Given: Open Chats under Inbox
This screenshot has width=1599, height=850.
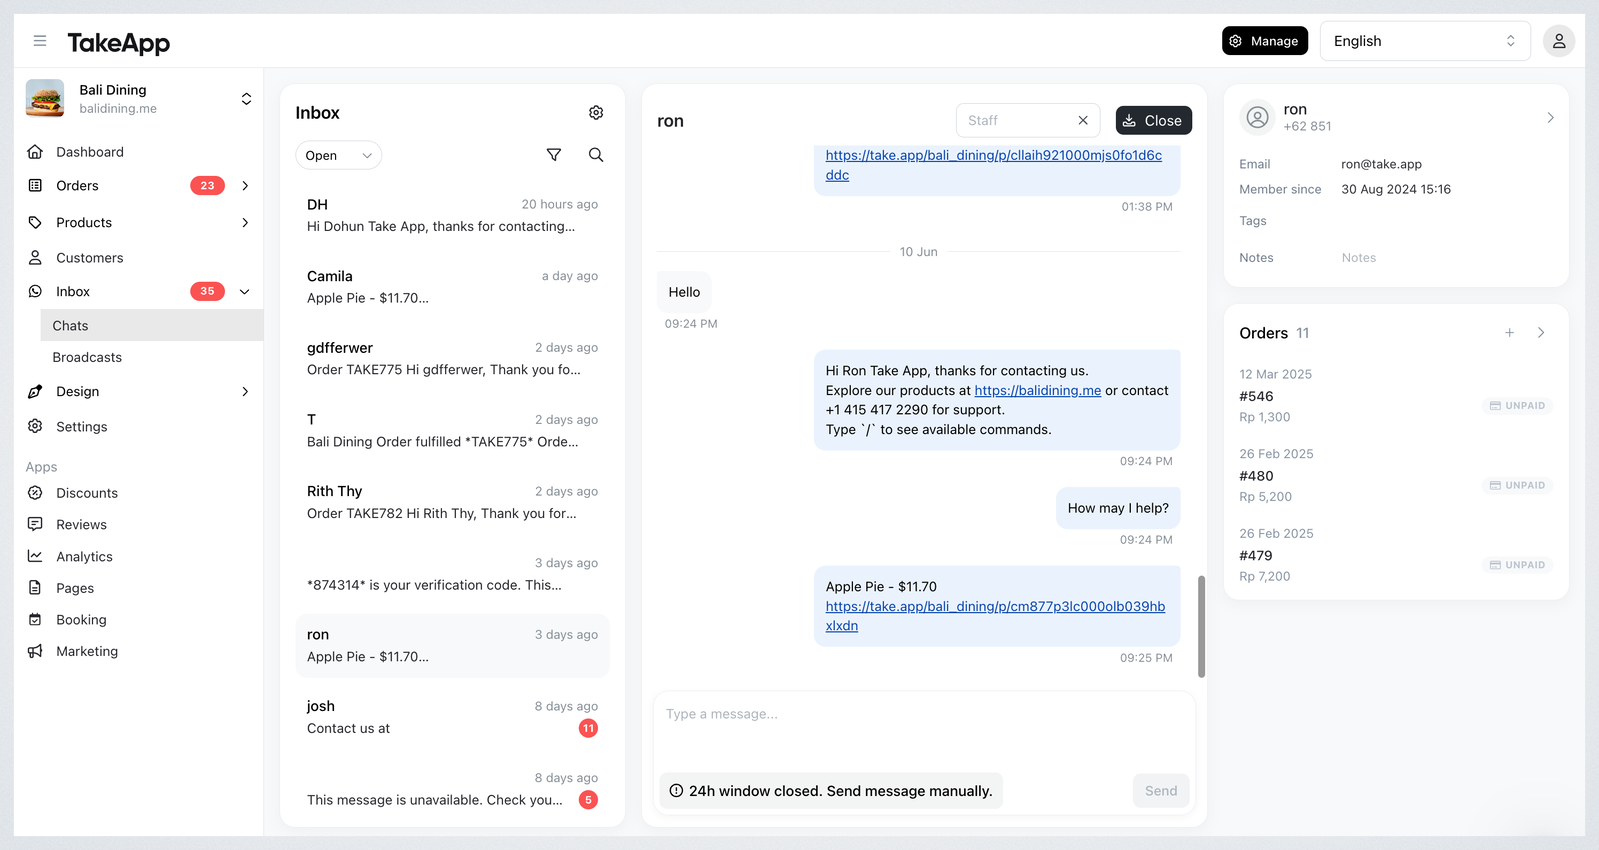Looking at the screenshot, I should (x=151, y=326).
